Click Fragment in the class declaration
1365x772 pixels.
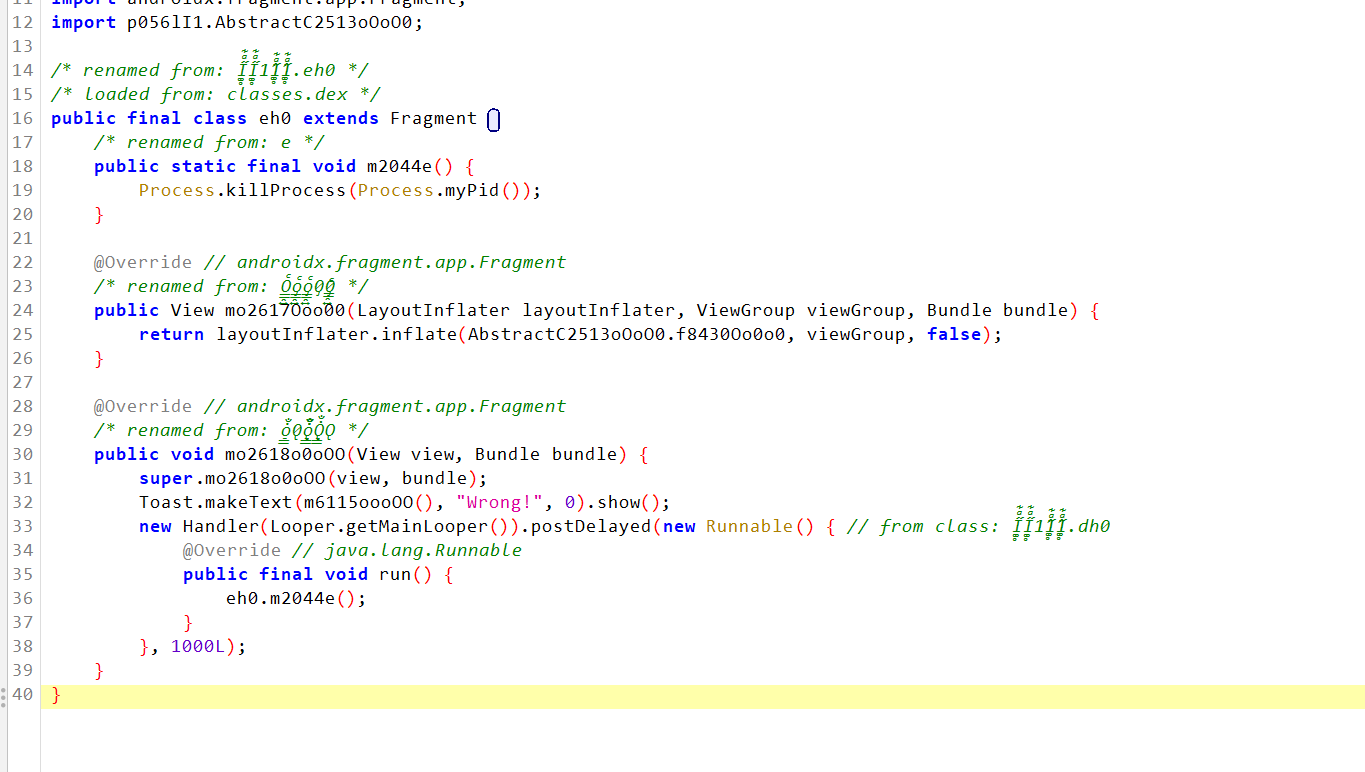[433, 118]
